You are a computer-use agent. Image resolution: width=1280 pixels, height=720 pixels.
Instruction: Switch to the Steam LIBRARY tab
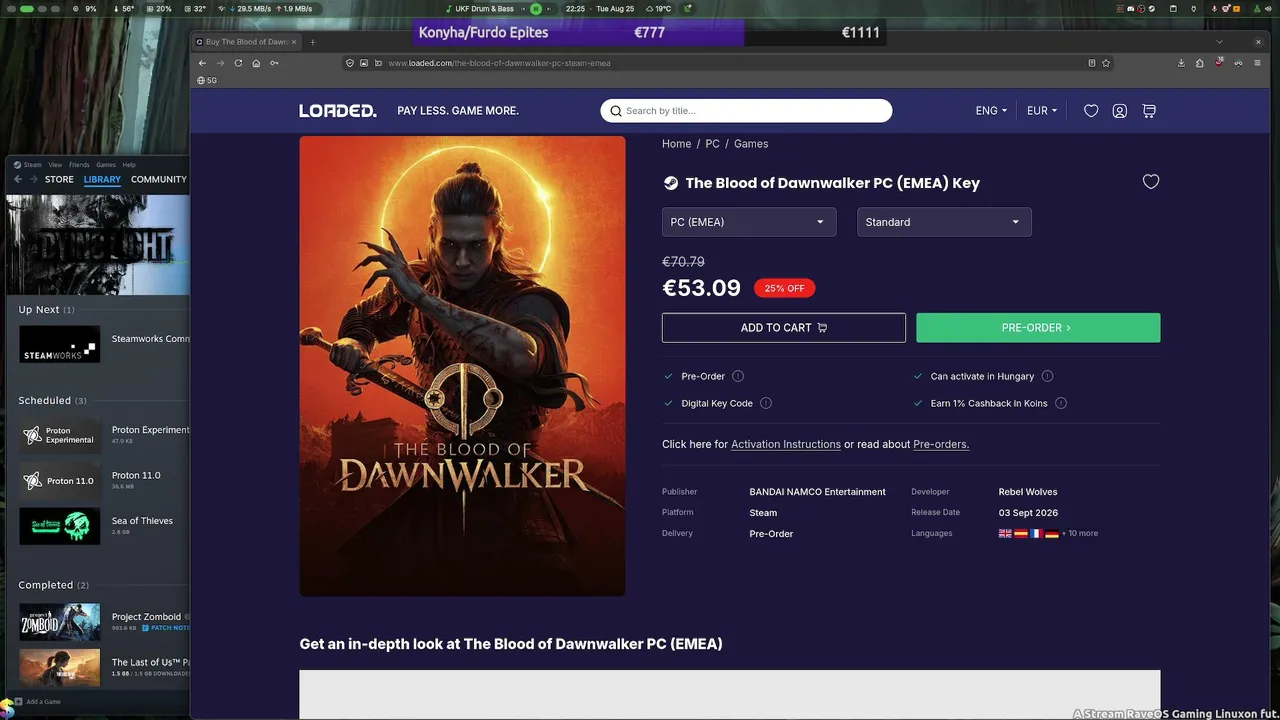[x=102, y=179]
